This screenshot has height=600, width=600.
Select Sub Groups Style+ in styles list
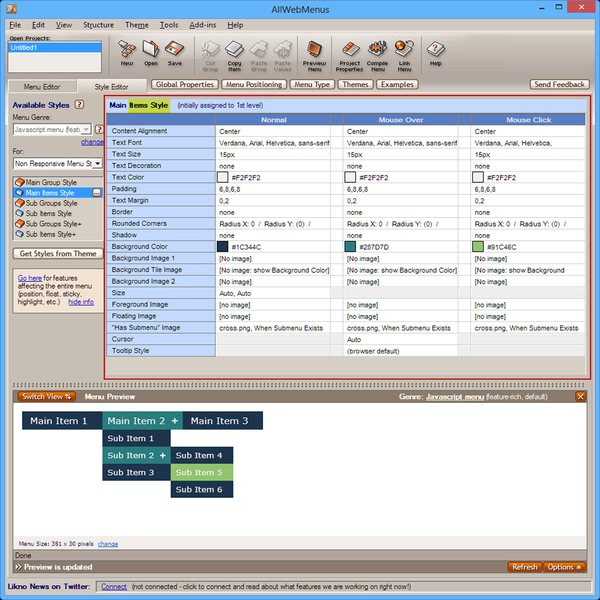tap(53, 224)
